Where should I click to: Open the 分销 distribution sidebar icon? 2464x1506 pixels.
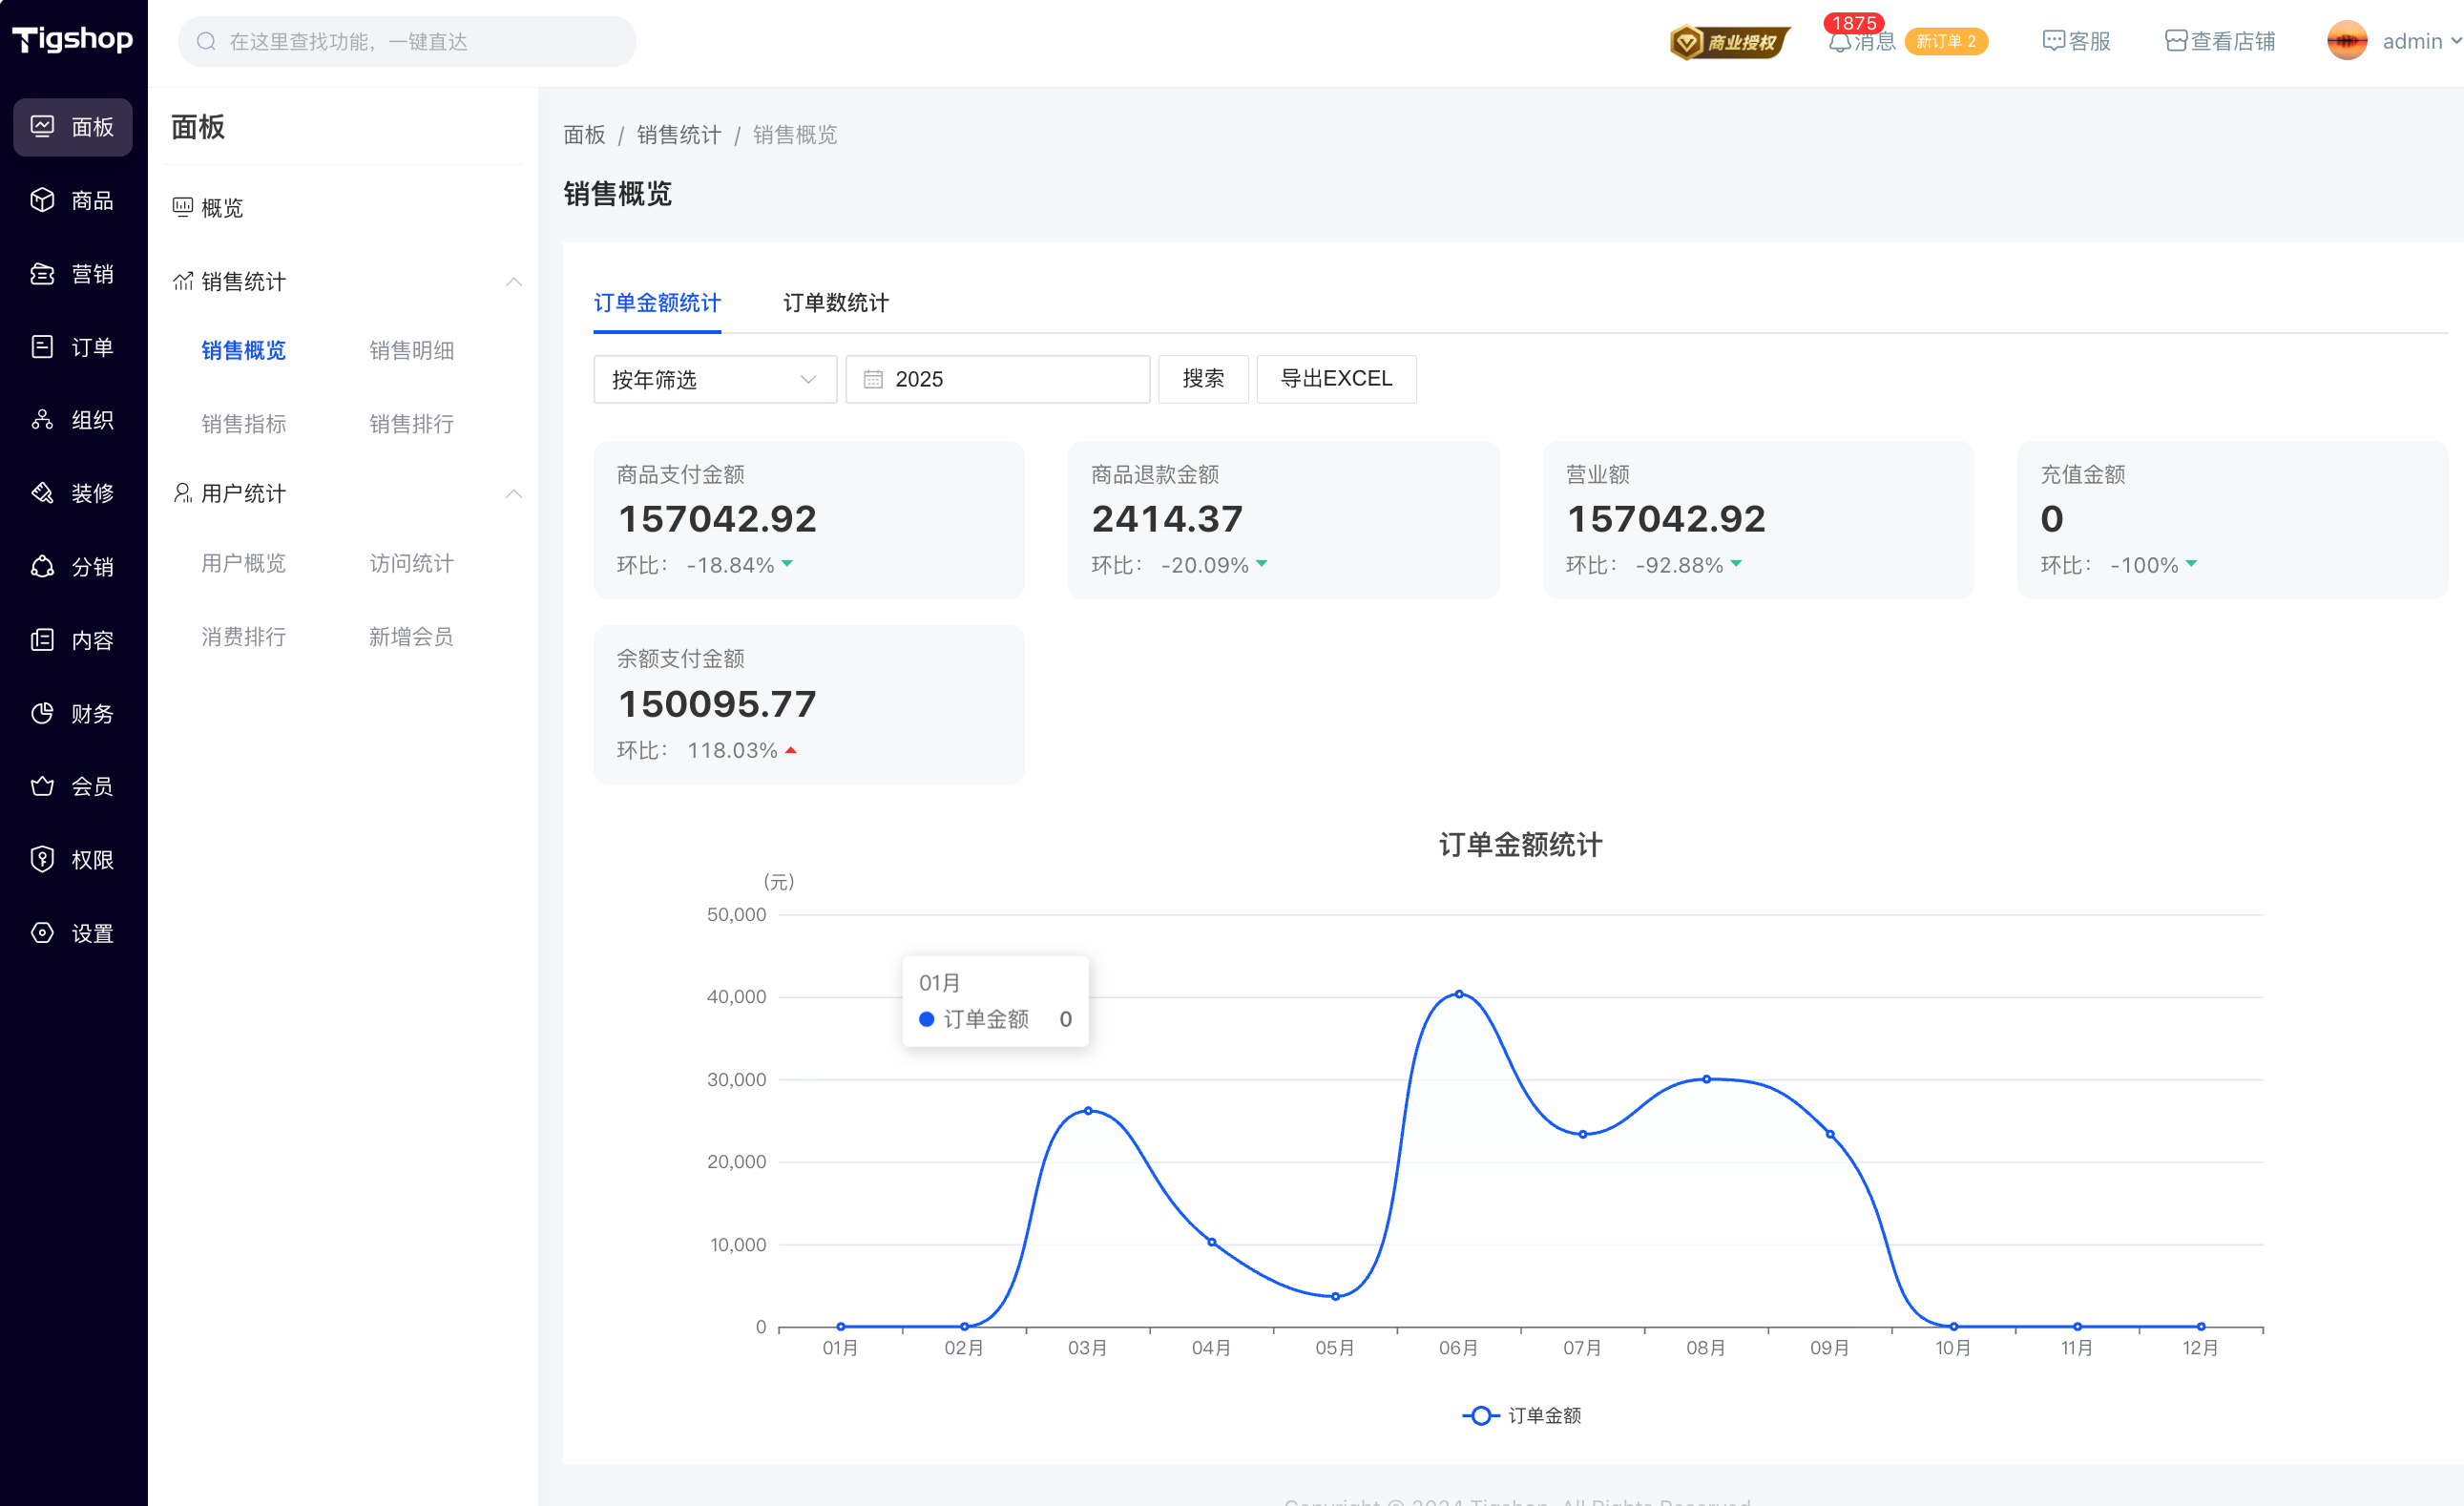[42, 567]
